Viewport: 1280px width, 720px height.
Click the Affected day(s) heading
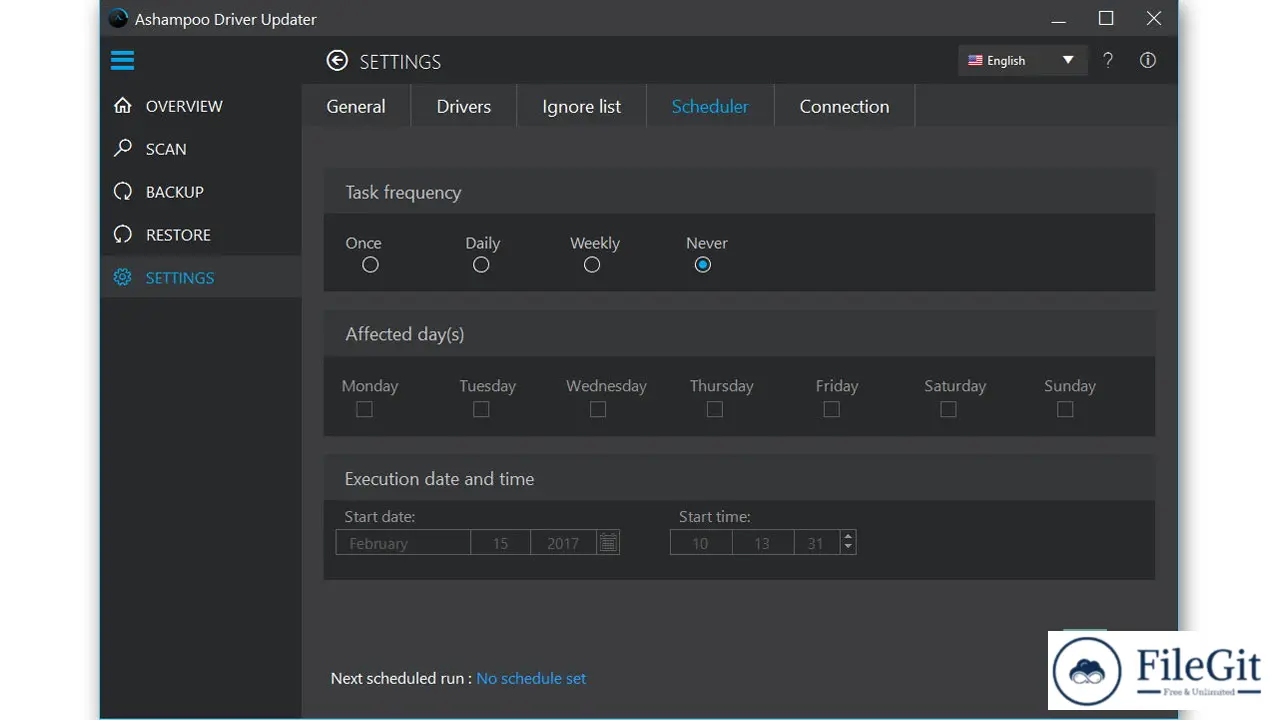coord(404,334)
